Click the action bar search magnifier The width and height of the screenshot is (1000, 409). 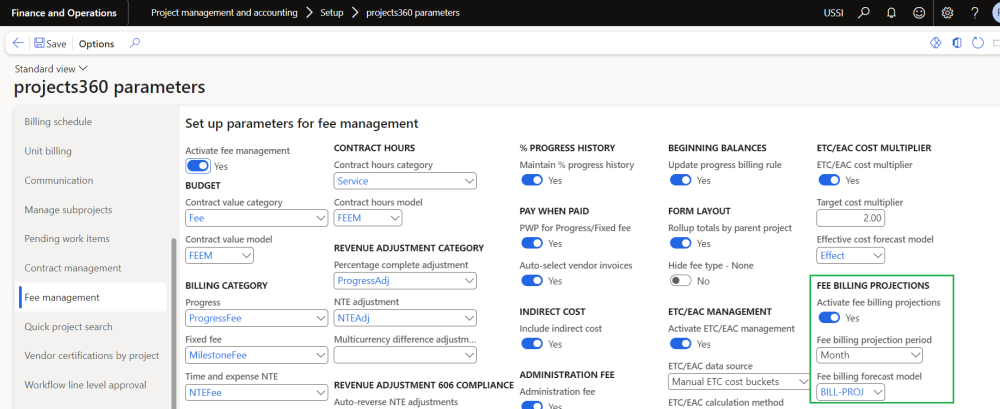point(135,44)
